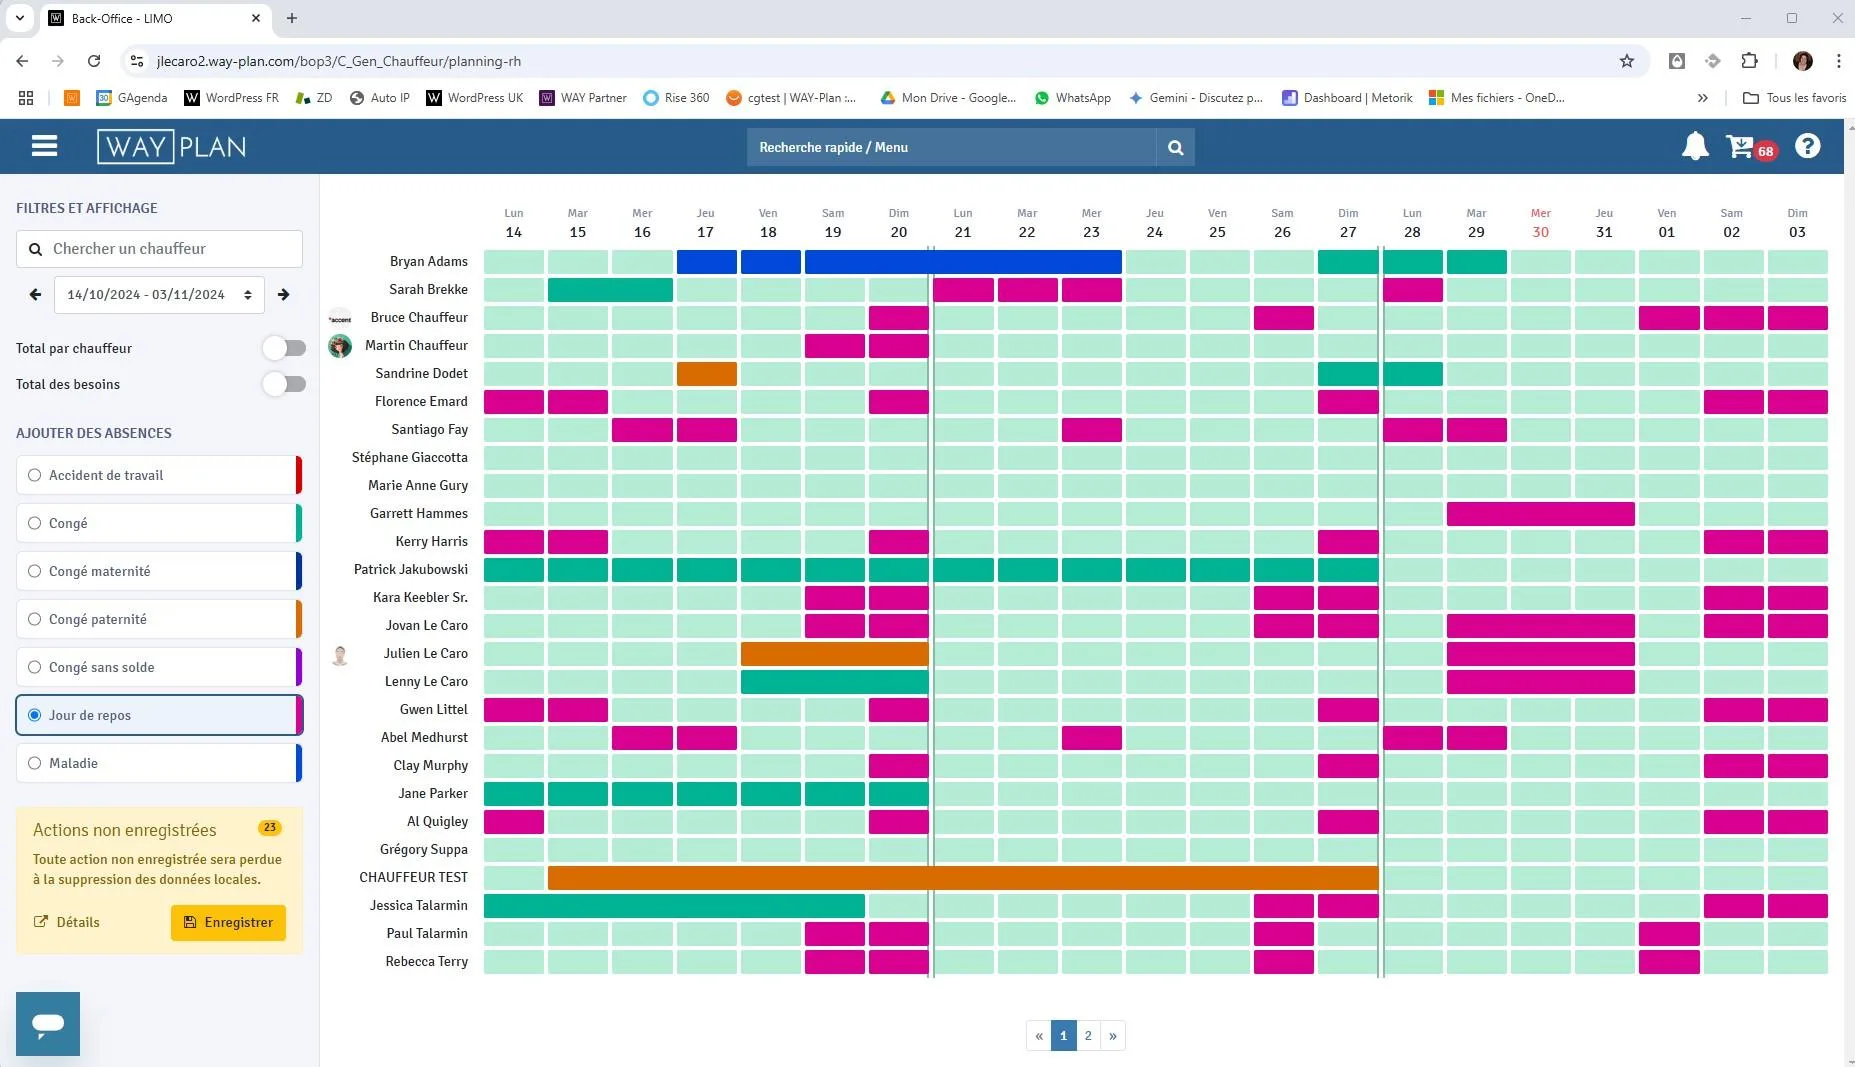Go to previous date range arrow

36,295
